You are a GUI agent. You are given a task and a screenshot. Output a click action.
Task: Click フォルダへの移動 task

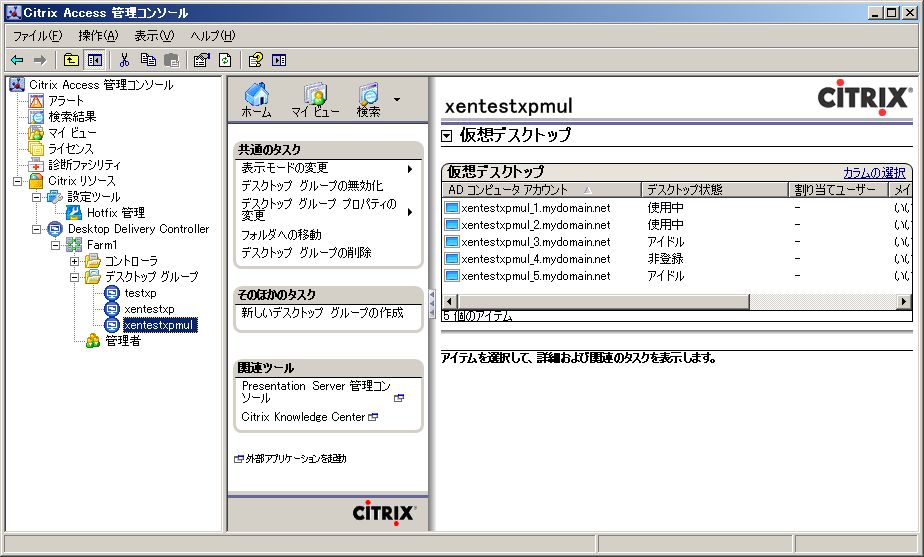pyautogui.click(x=281, y=235)
